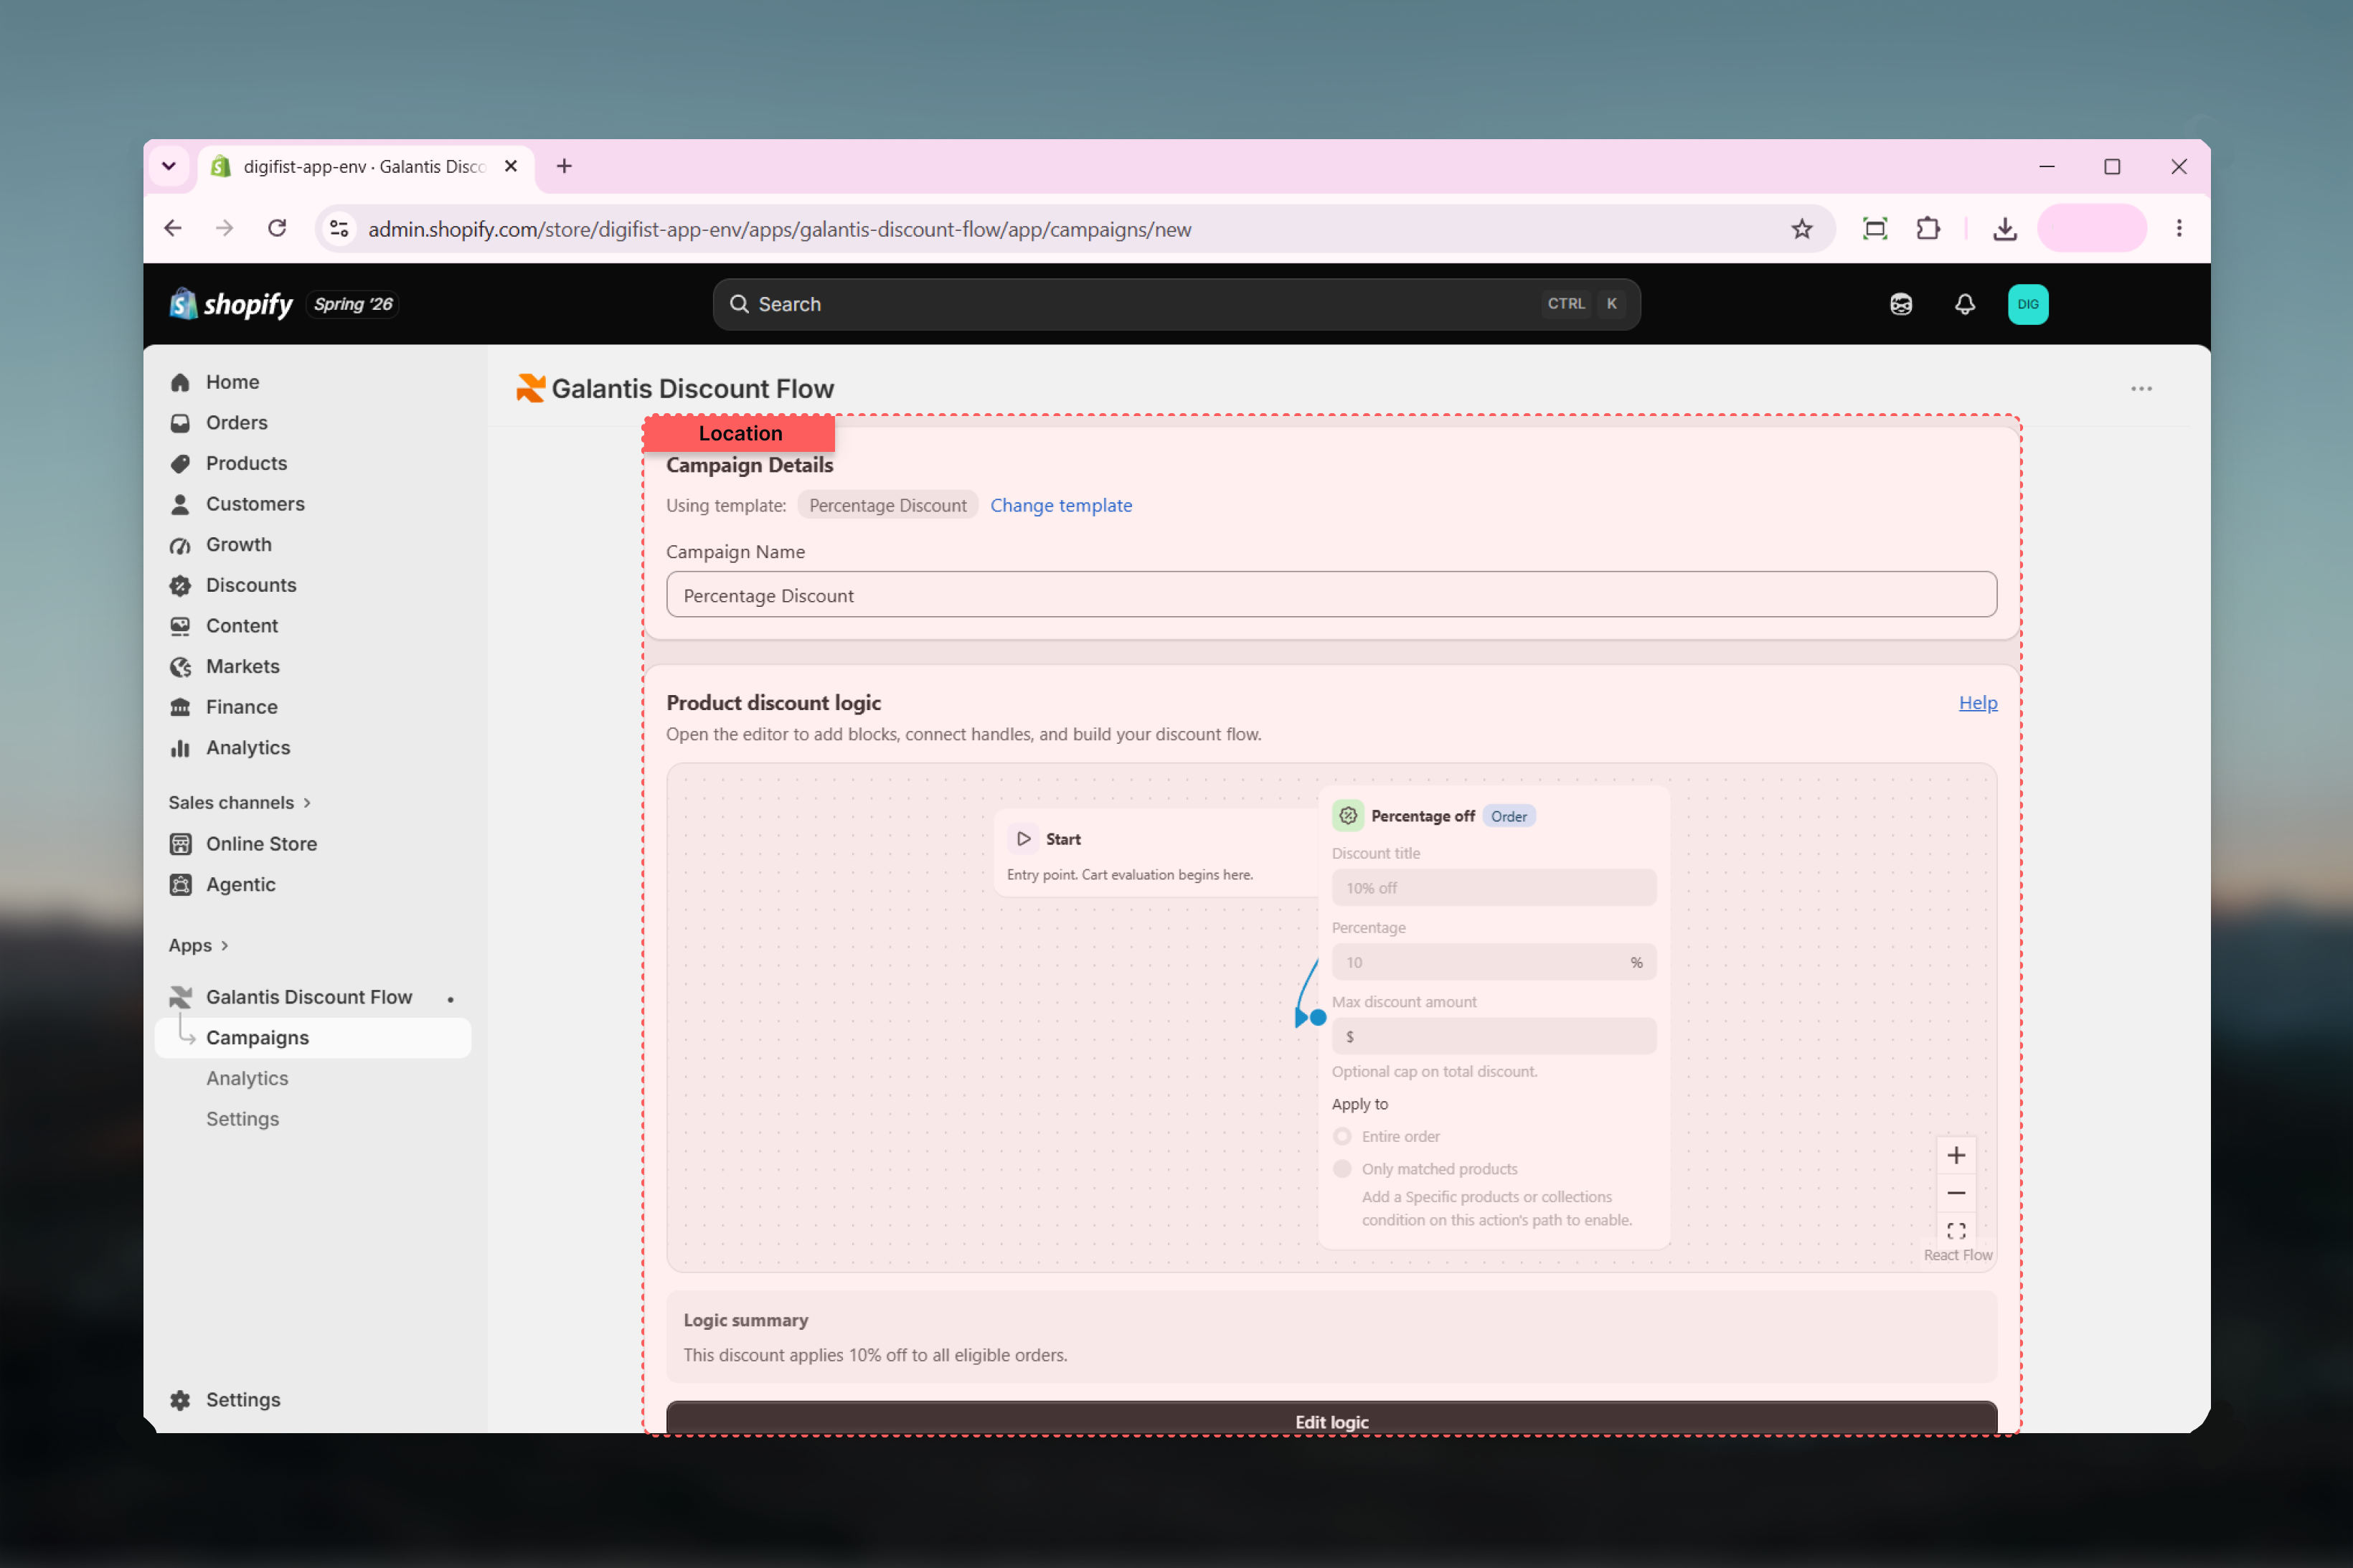
Task: Zoom in on the flow canvas
Action: (1955, 1156)
